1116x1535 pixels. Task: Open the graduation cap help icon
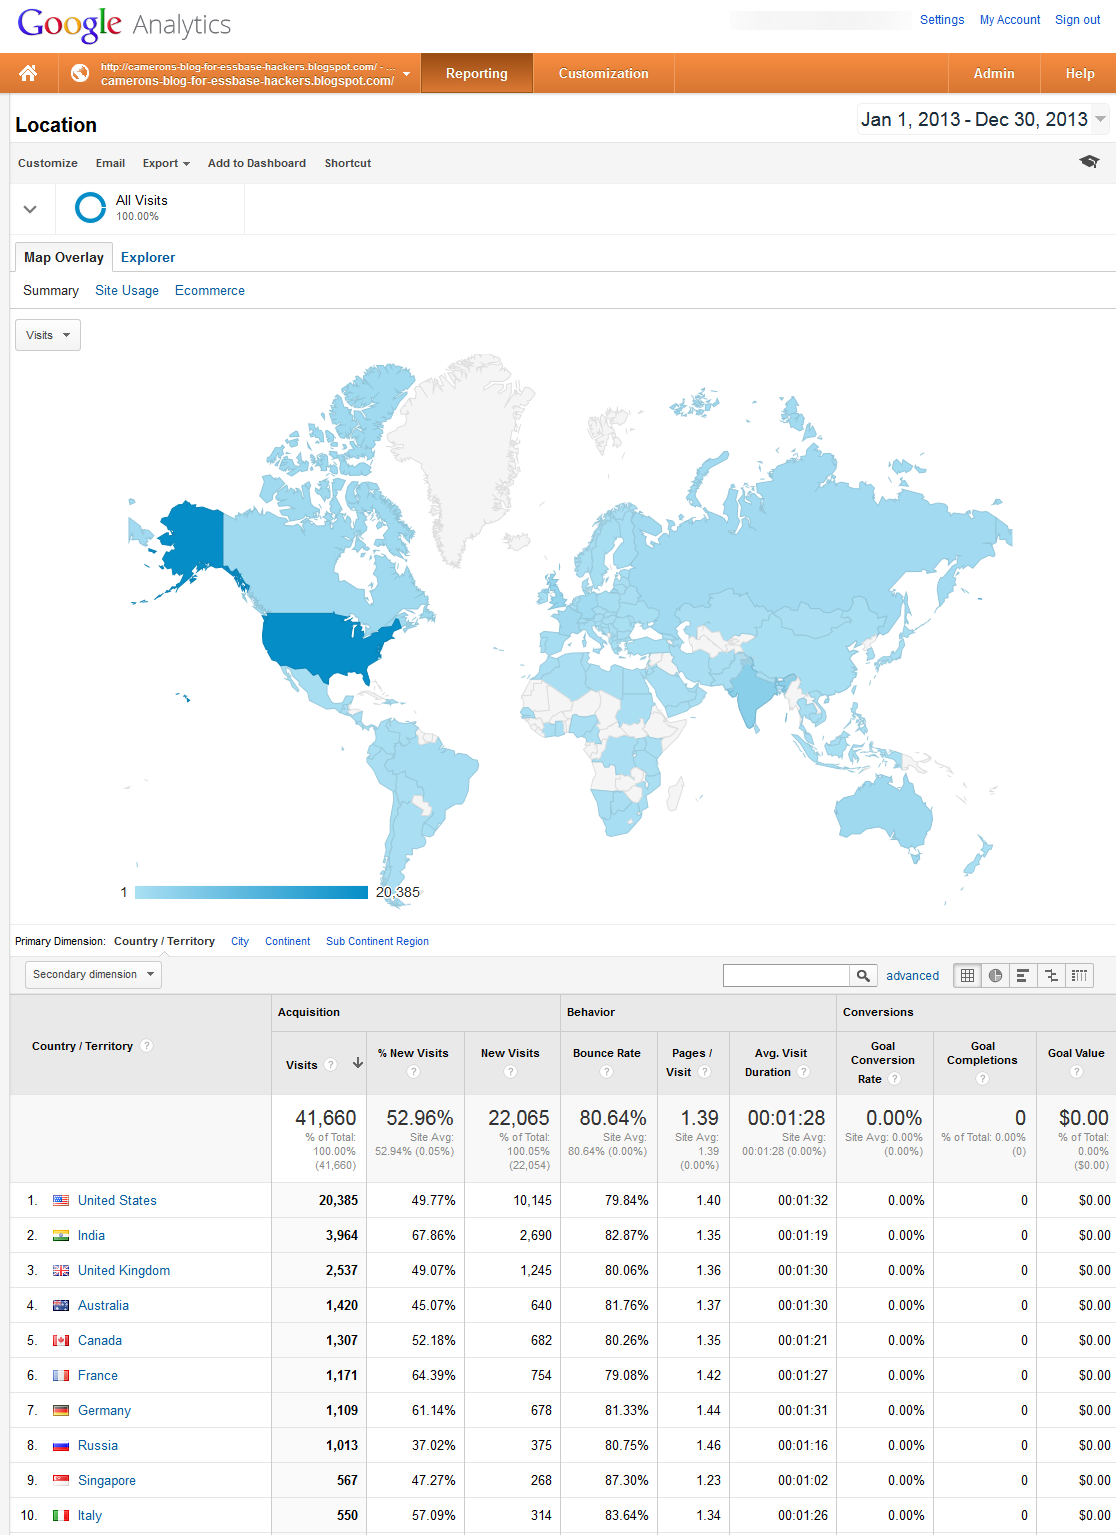(1089, 162)
